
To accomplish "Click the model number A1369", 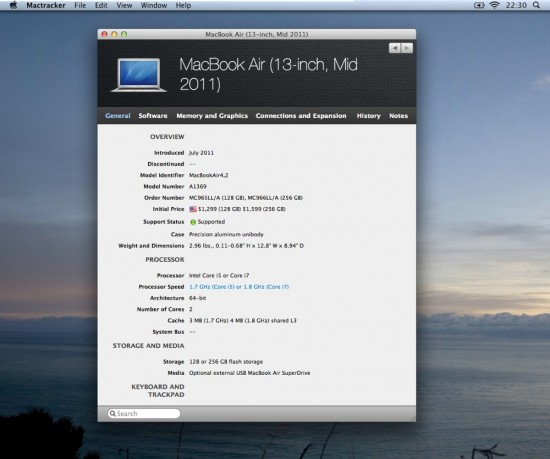I will [198, 187].
